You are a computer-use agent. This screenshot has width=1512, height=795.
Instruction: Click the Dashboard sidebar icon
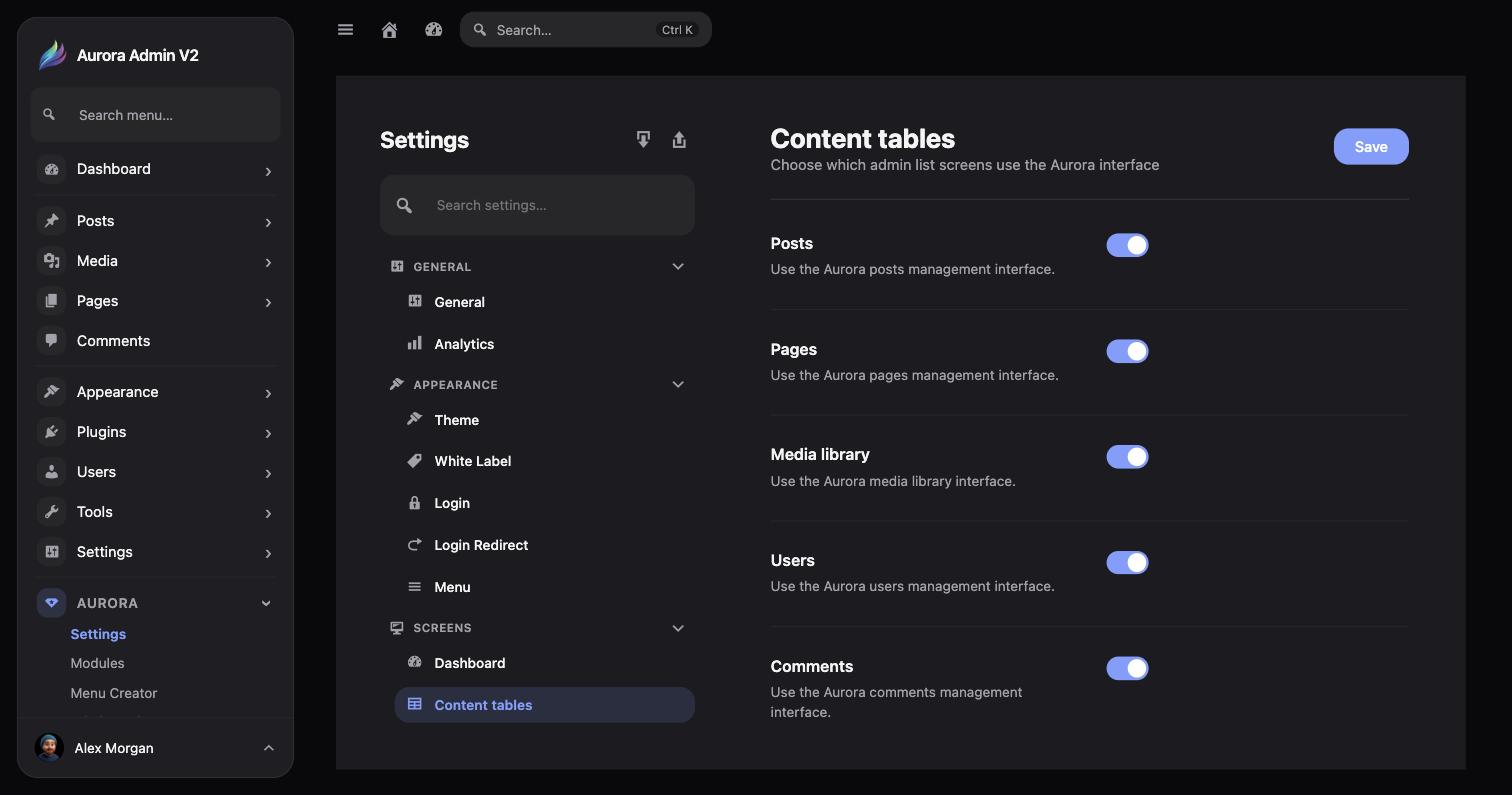click(x=52, y=169)
